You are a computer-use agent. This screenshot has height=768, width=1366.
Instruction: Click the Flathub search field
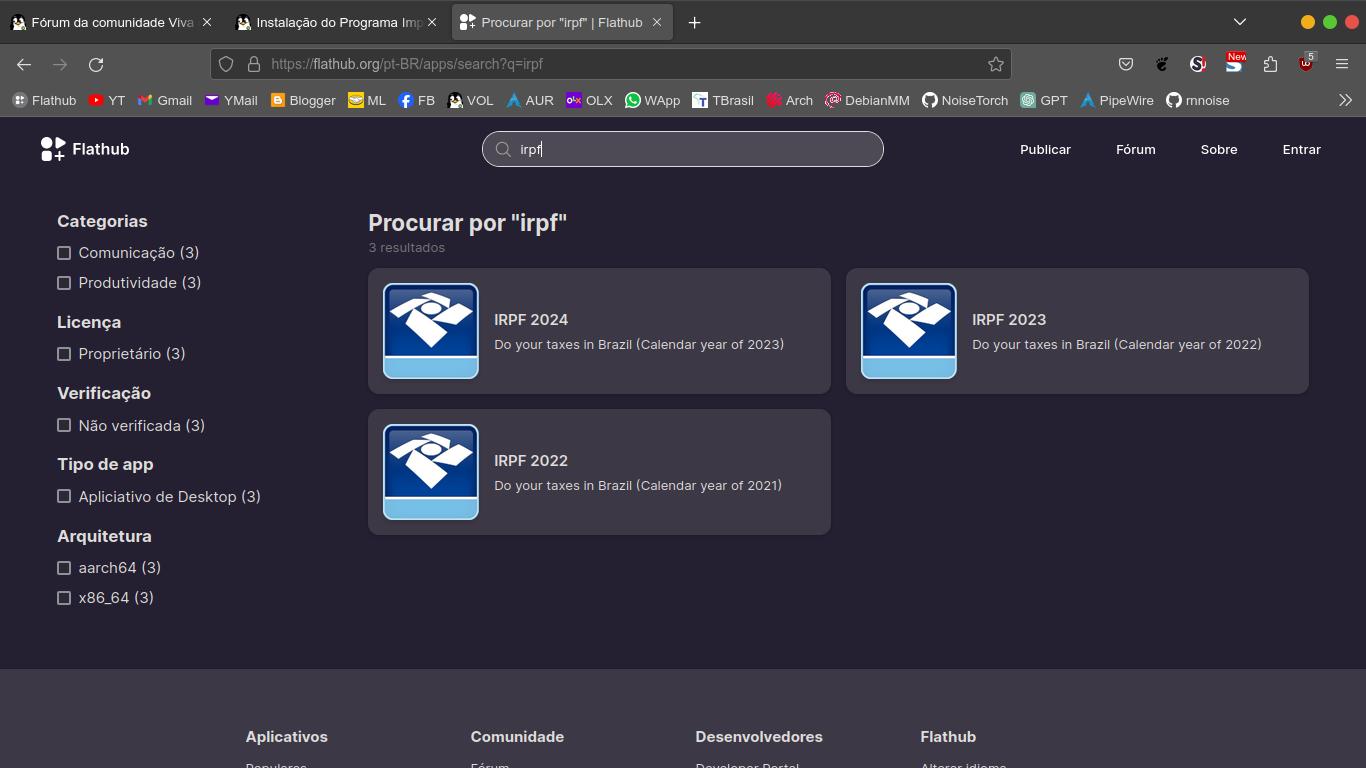coord(683,149)
